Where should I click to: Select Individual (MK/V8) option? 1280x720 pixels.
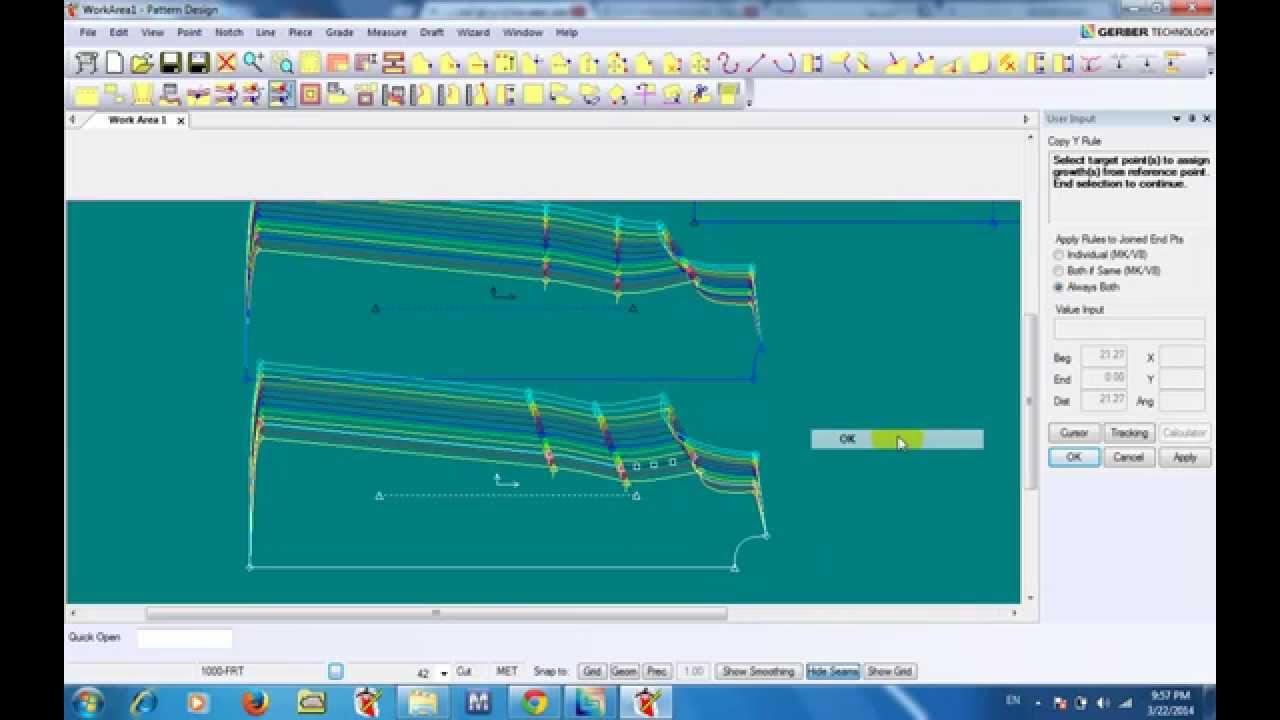[1058, 255]
